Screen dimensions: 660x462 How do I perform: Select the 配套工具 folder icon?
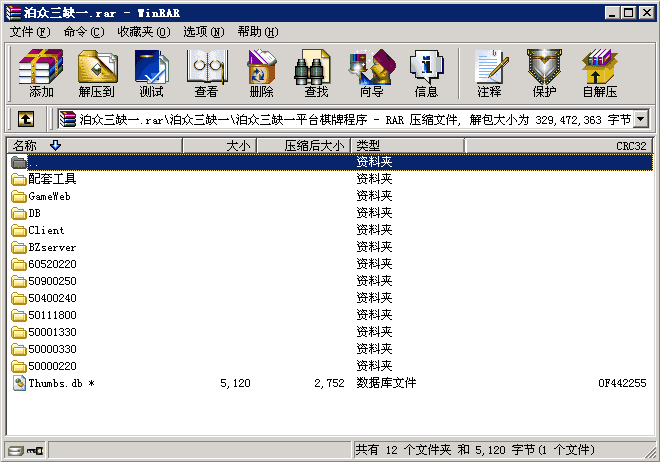[19, 180]
